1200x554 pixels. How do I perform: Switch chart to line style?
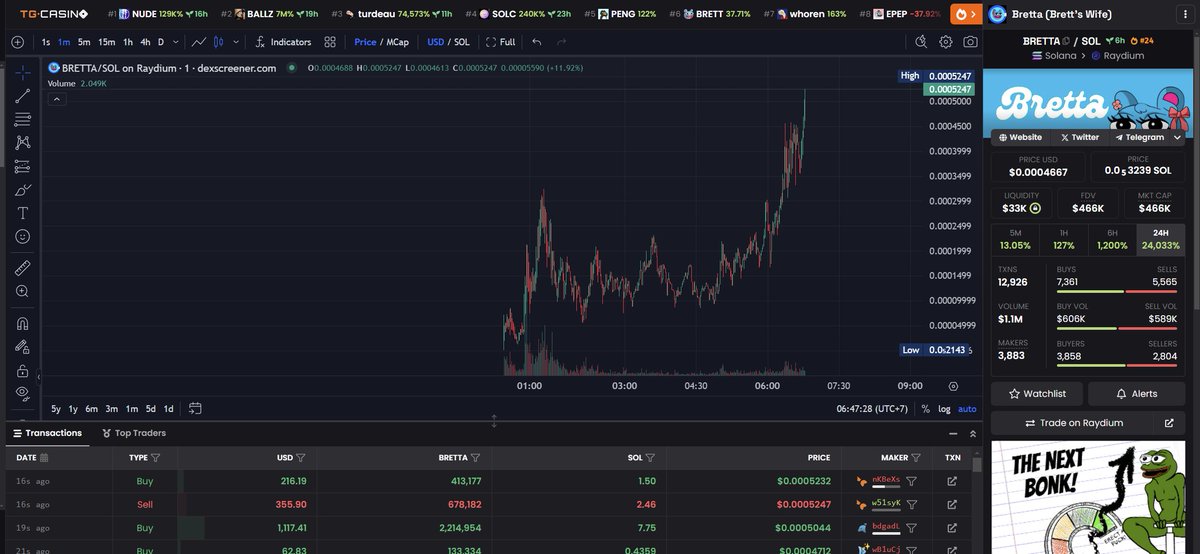coord(199,42)
